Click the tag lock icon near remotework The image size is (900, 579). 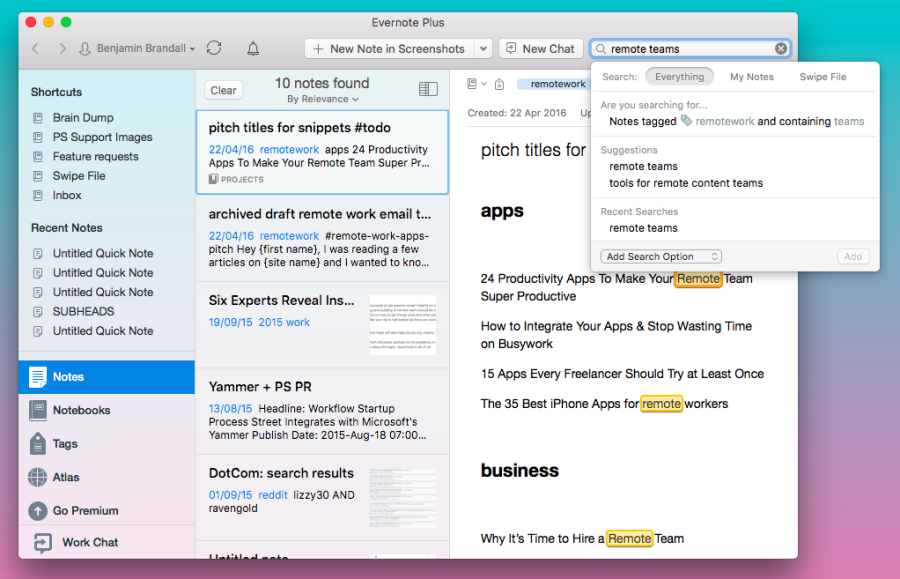(499, 84)
